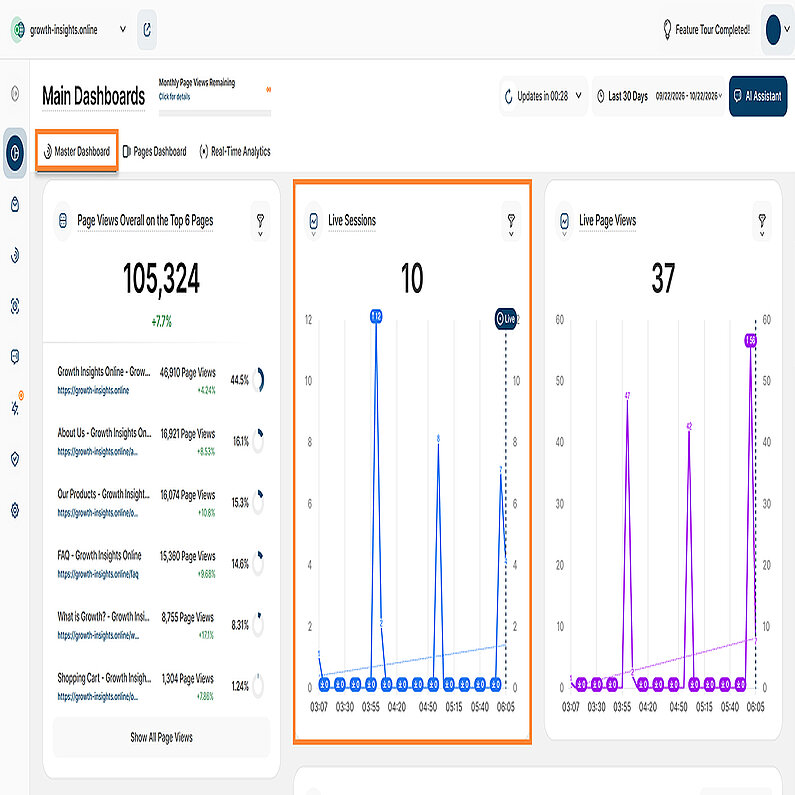Switch to the Pages Dashboard tab
795x795 pixels.
(155, 151)
